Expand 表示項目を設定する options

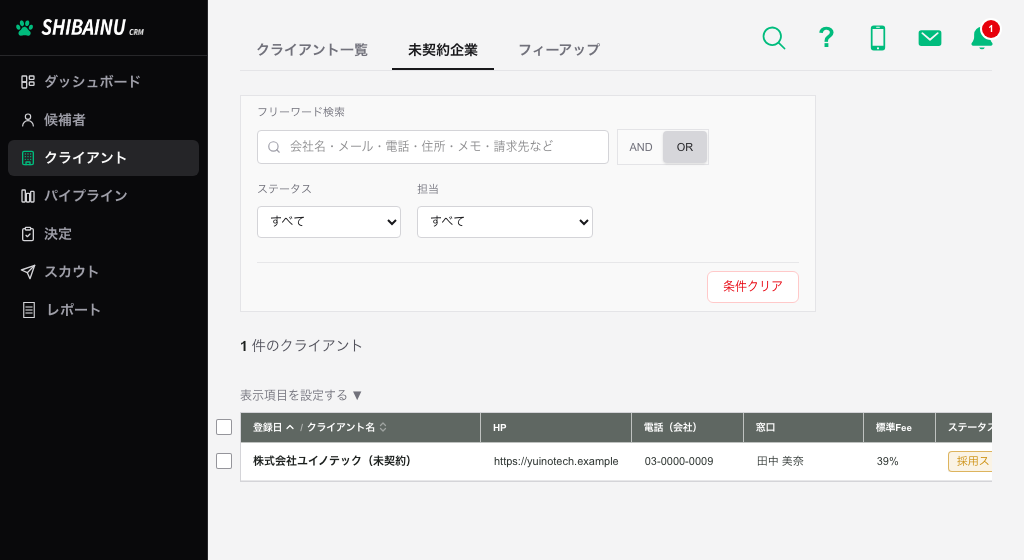click(300, 396)
